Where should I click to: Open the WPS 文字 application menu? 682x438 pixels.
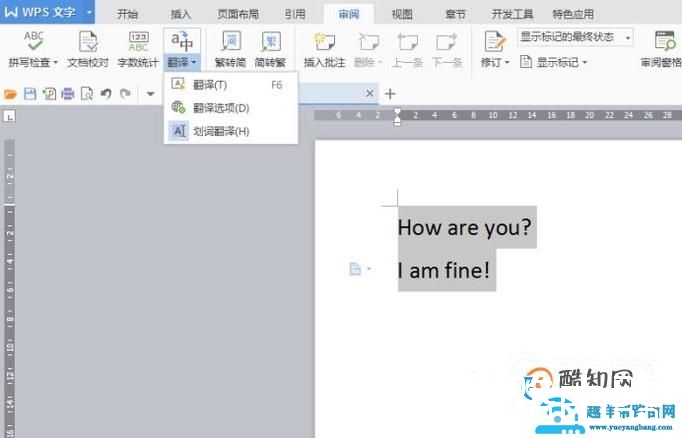[47, 12]
